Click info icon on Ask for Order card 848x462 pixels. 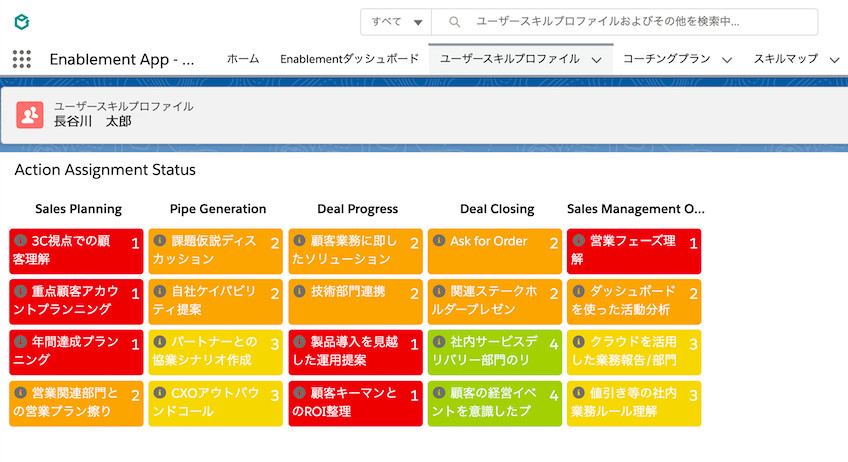[x=439, y=241]
